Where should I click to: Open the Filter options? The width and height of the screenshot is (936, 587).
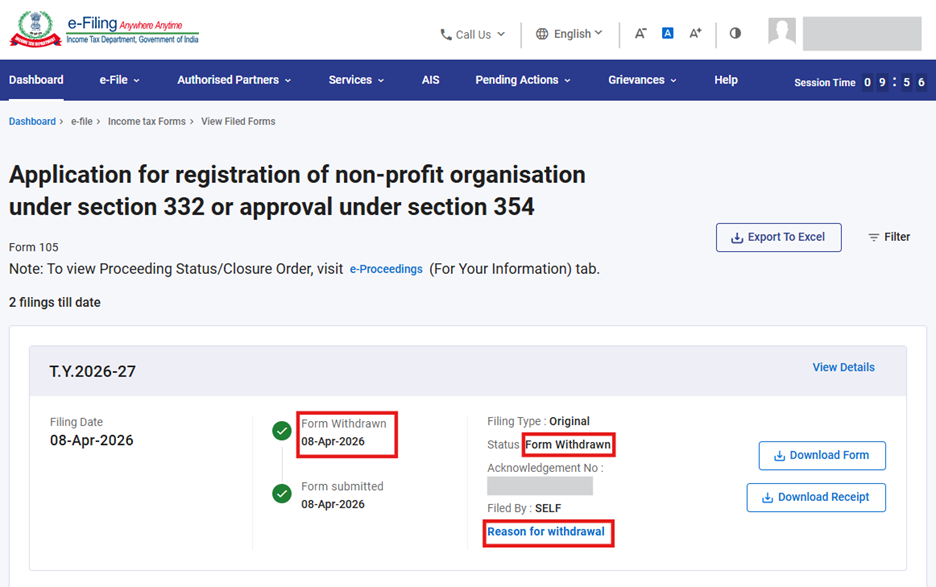point(888,237)
